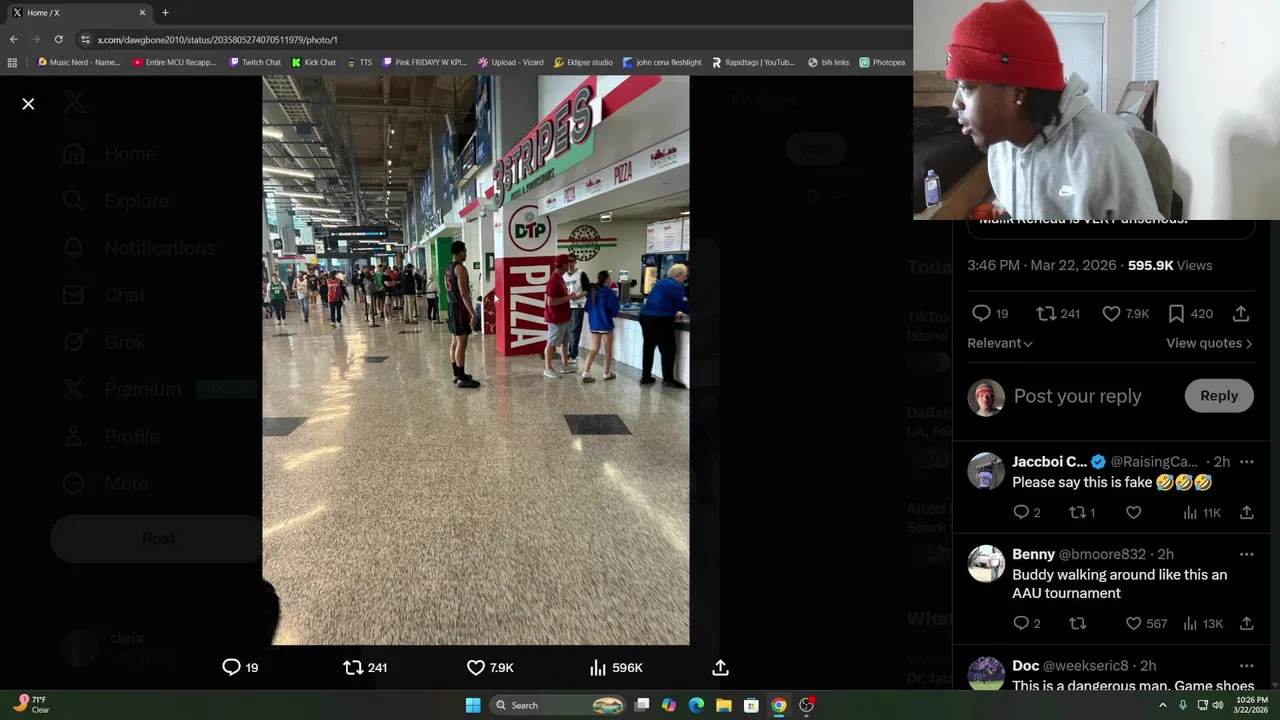Open View quotes link
This screenshot has width=1280, height=720.
(x=1209, y=343)
